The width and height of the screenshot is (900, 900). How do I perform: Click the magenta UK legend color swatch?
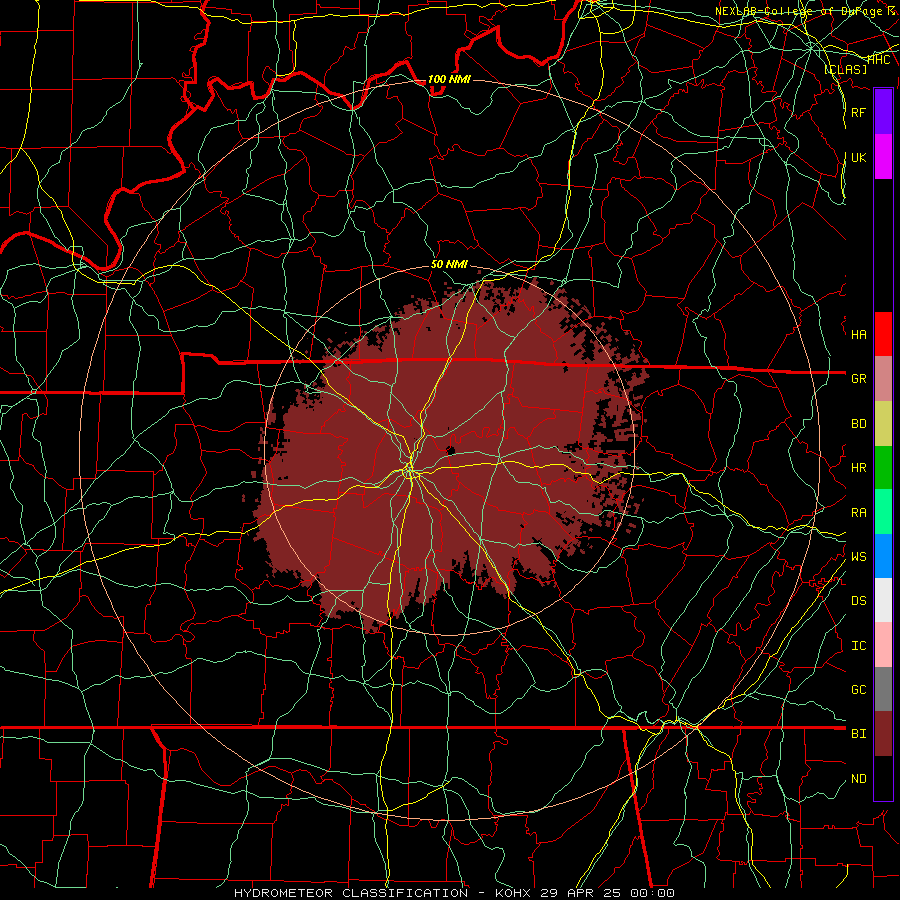coord(883,157)
